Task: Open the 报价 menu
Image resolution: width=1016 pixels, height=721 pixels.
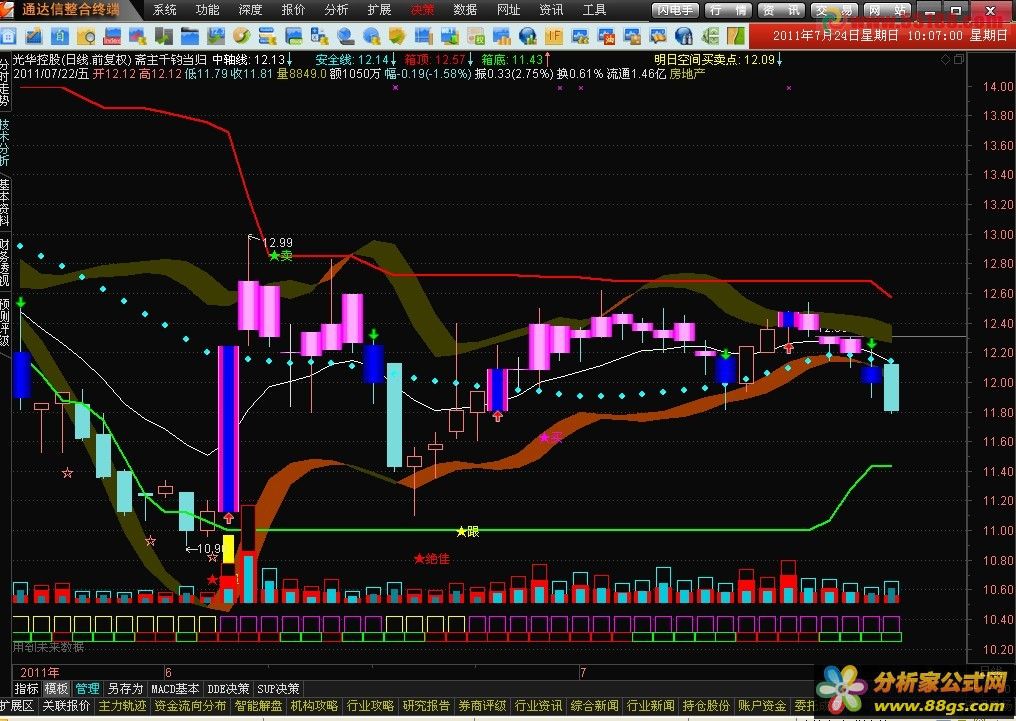Action: point(293,10)
